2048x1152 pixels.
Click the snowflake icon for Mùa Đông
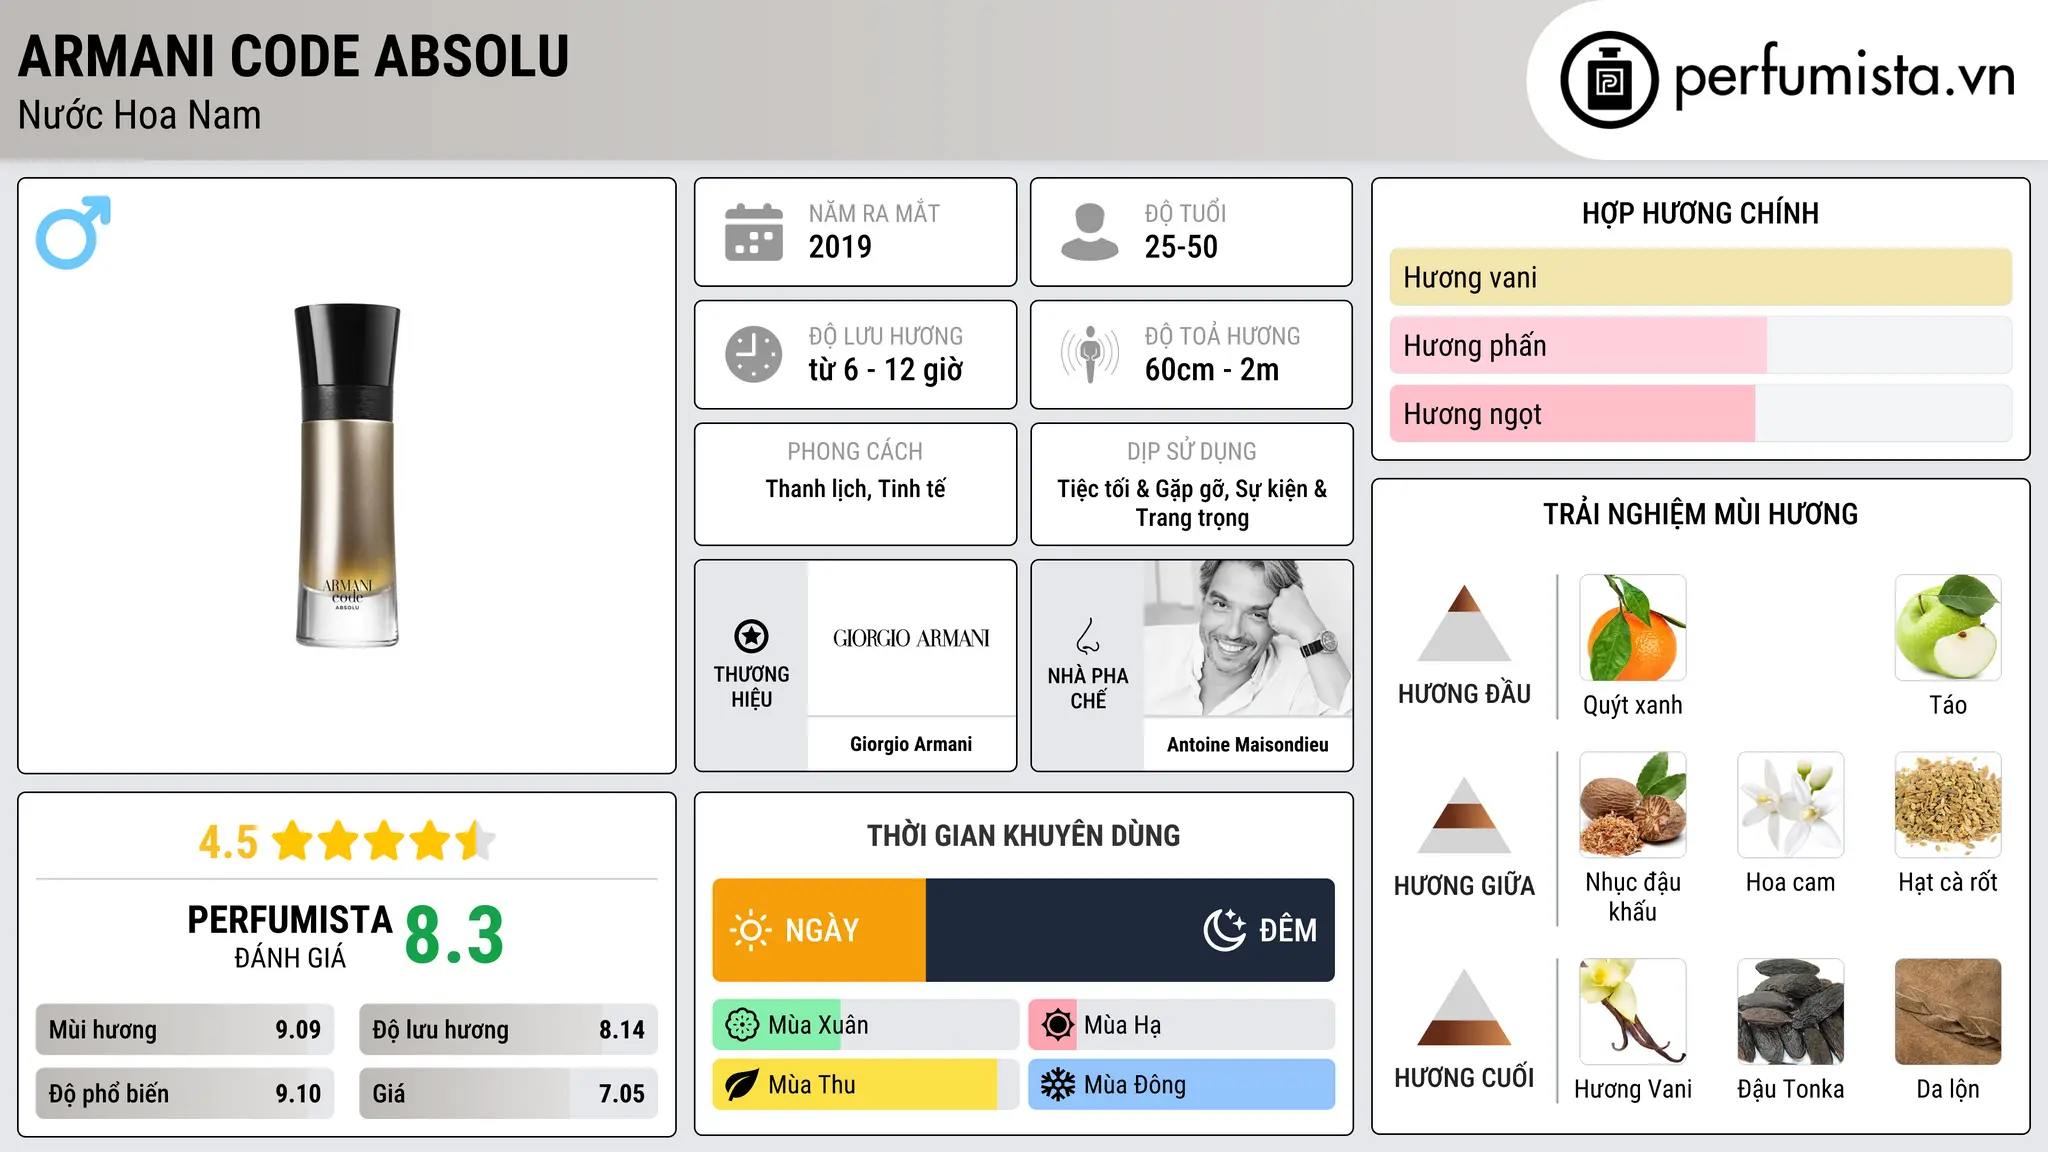[x=1057, y=1085]
